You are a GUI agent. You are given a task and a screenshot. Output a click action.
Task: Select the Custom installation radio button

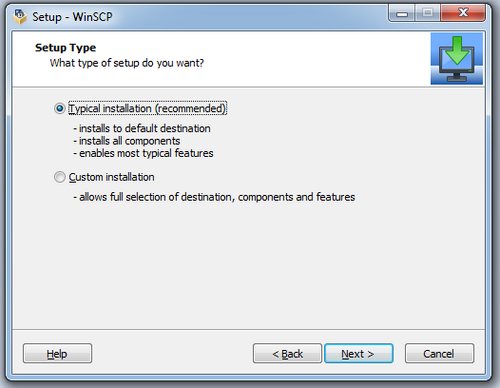(60, 177)
